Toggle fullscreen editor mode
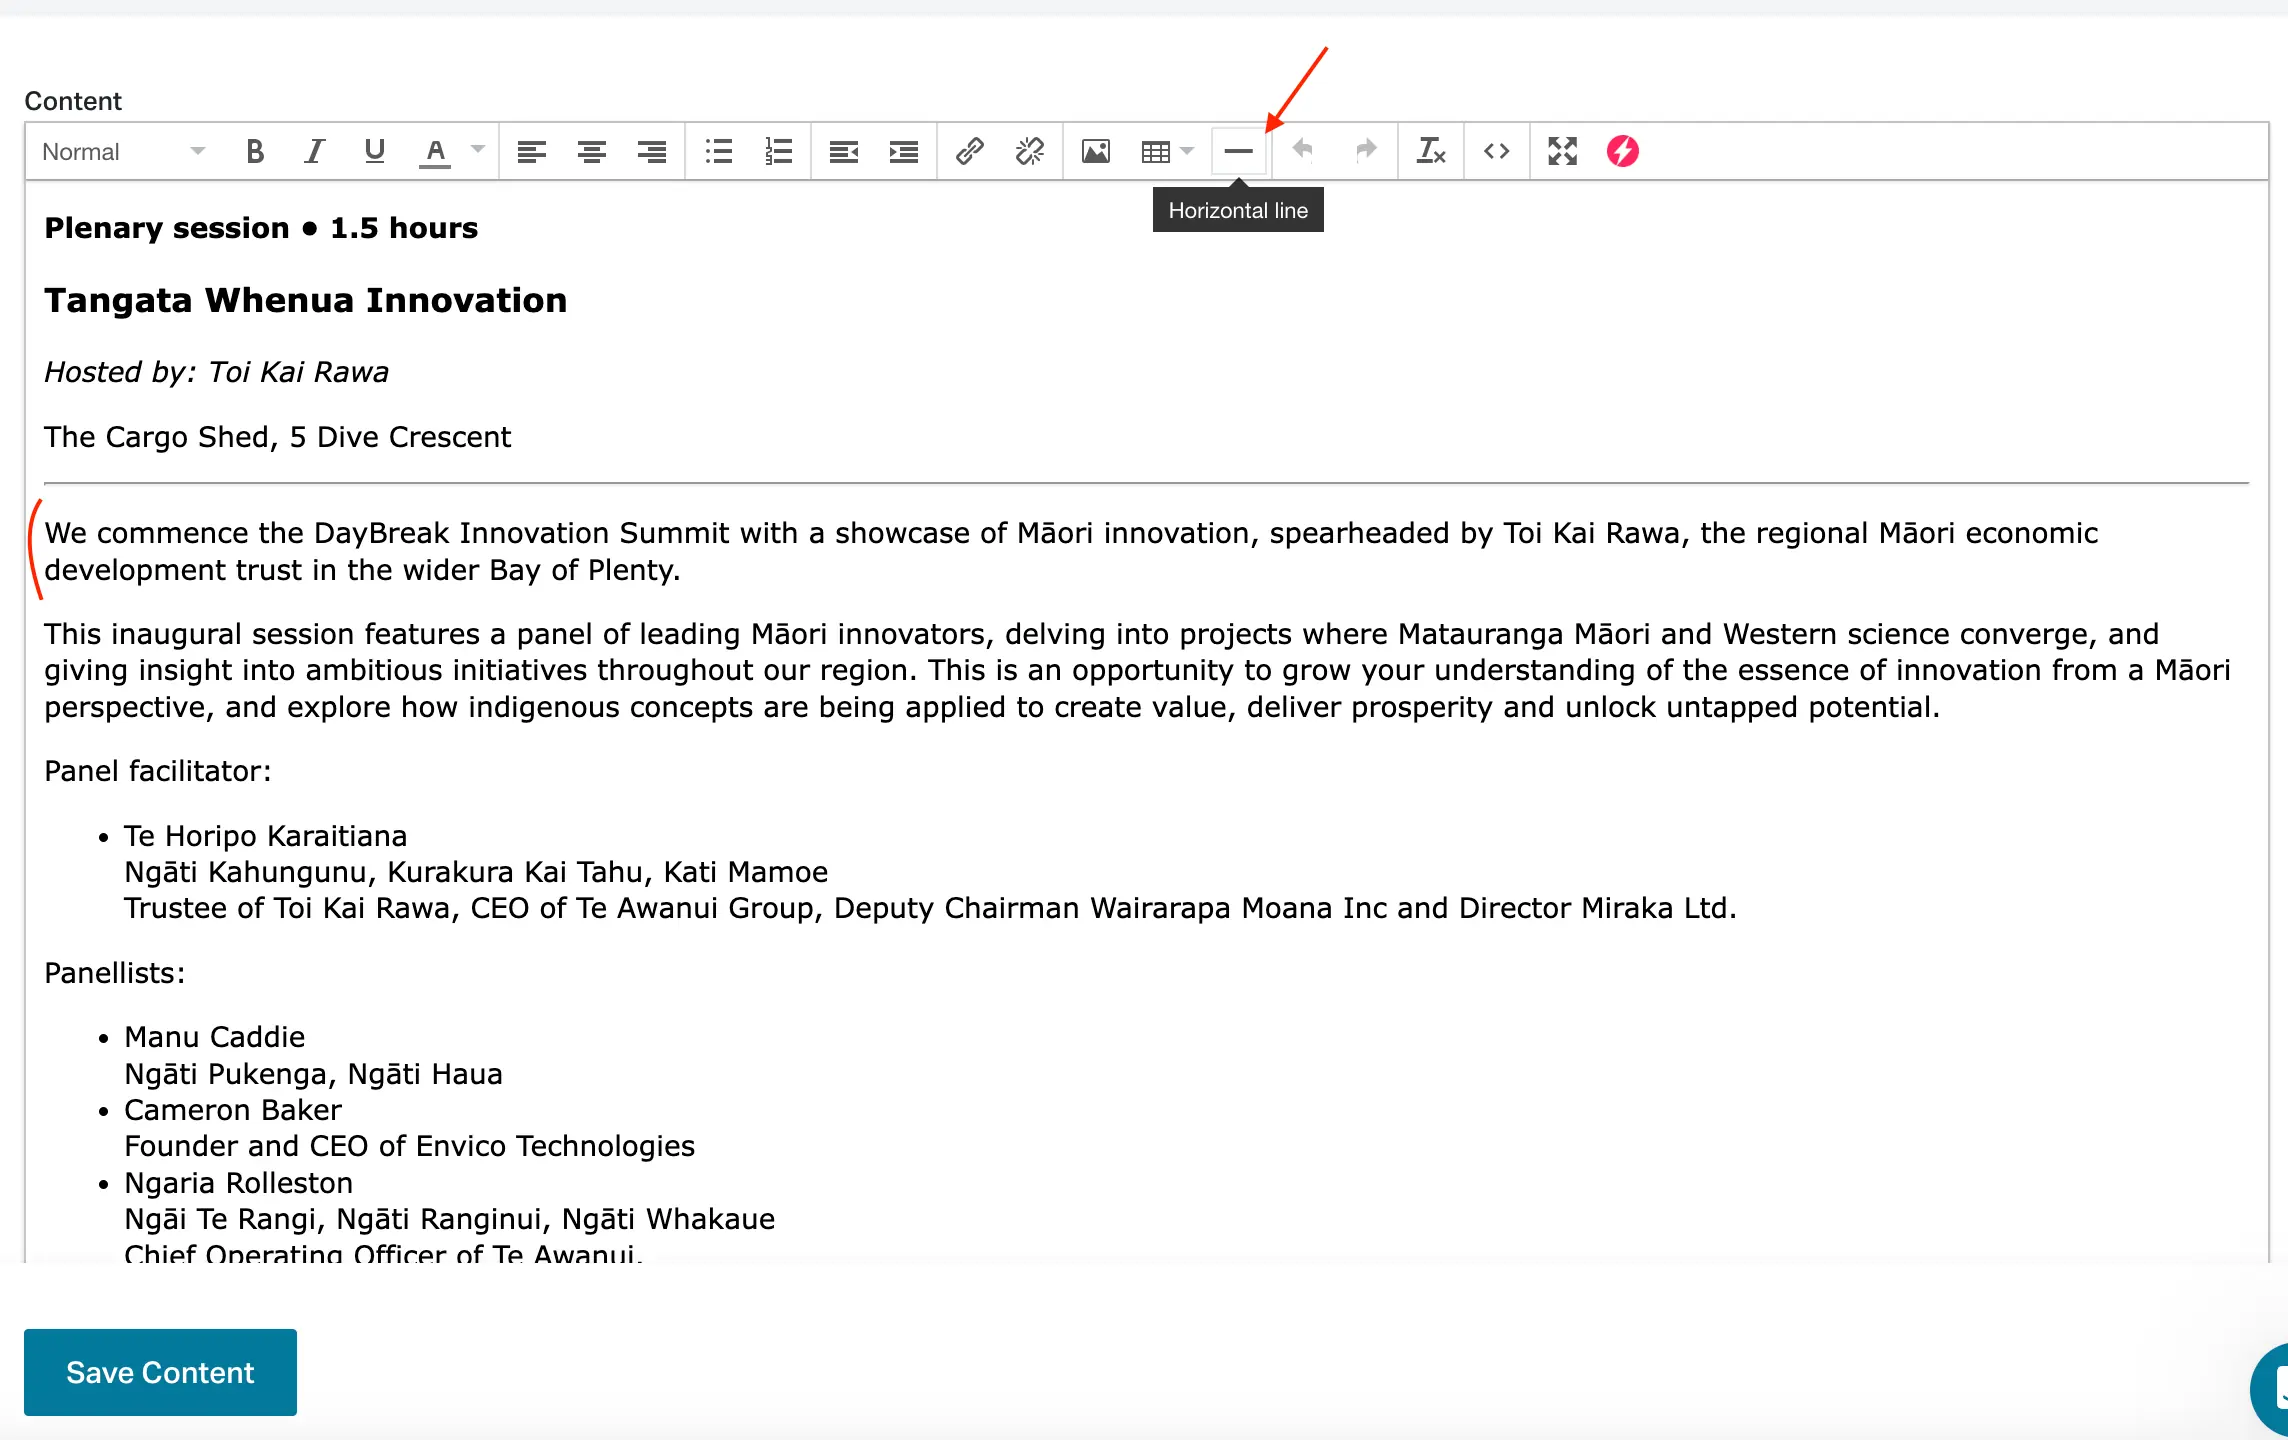 point(1562,151)
